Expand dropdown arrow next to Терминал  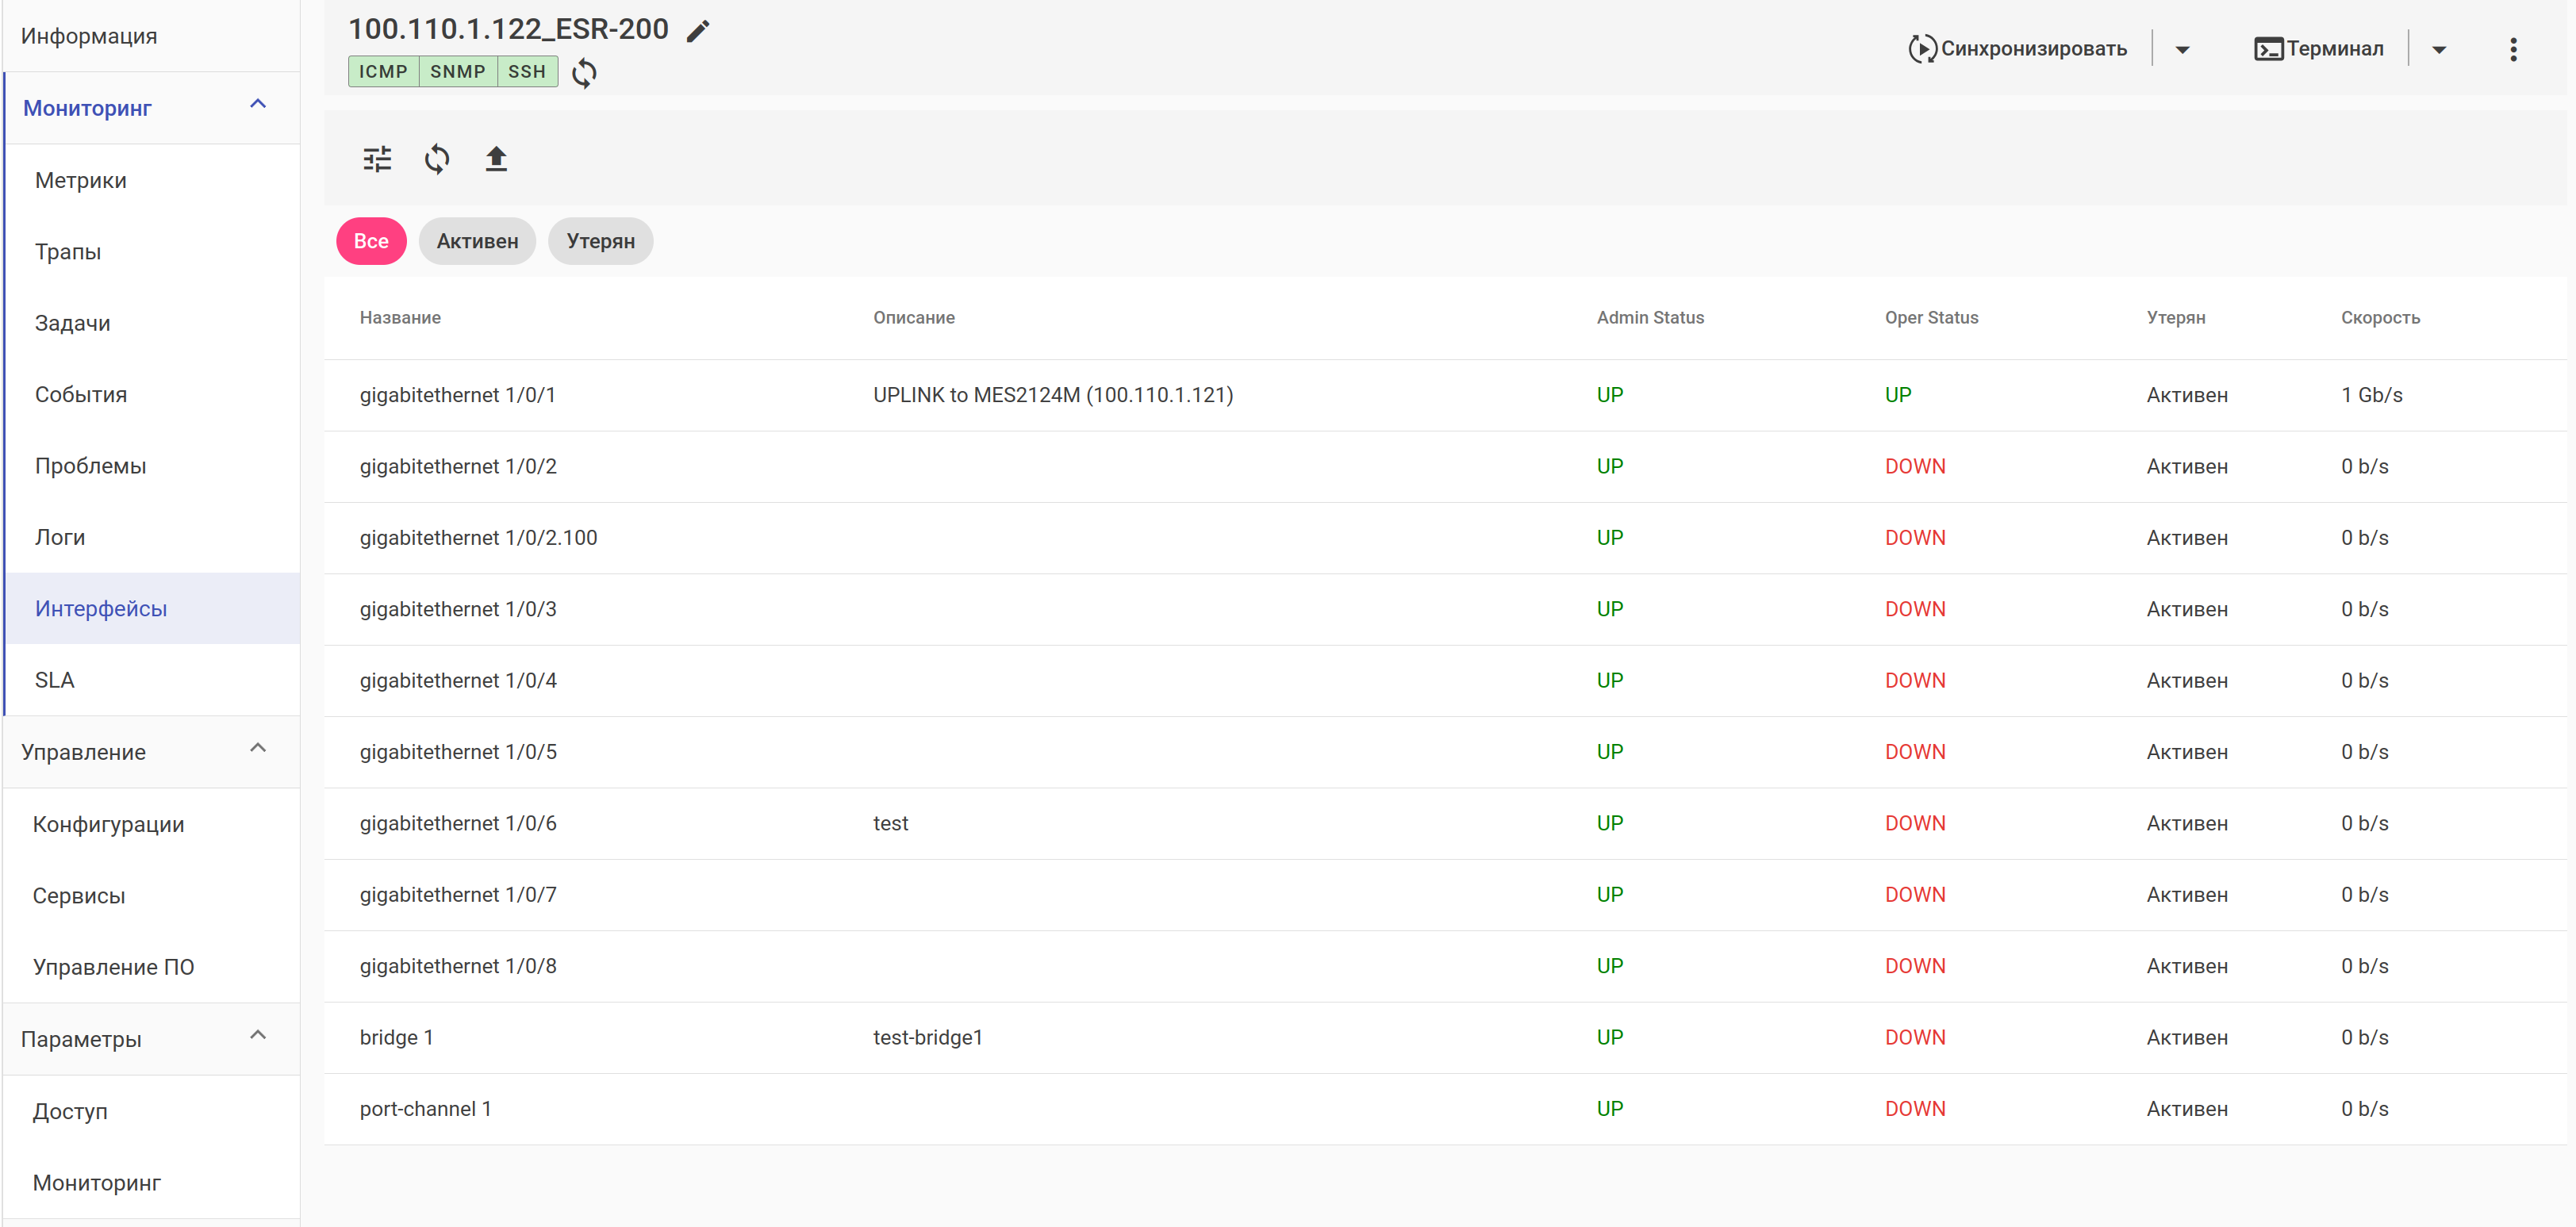coord(2438,49)
